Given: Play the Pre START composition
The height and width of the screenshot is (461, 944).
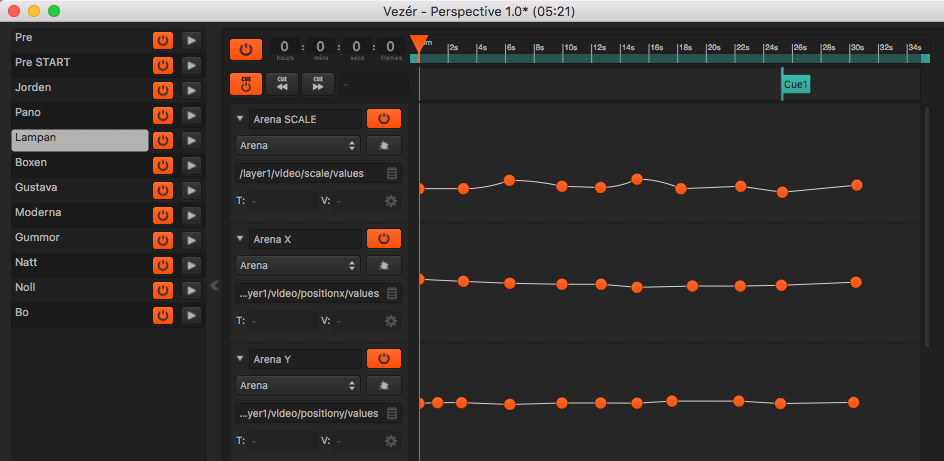Looking at the screenshot, I should point(191,65).
